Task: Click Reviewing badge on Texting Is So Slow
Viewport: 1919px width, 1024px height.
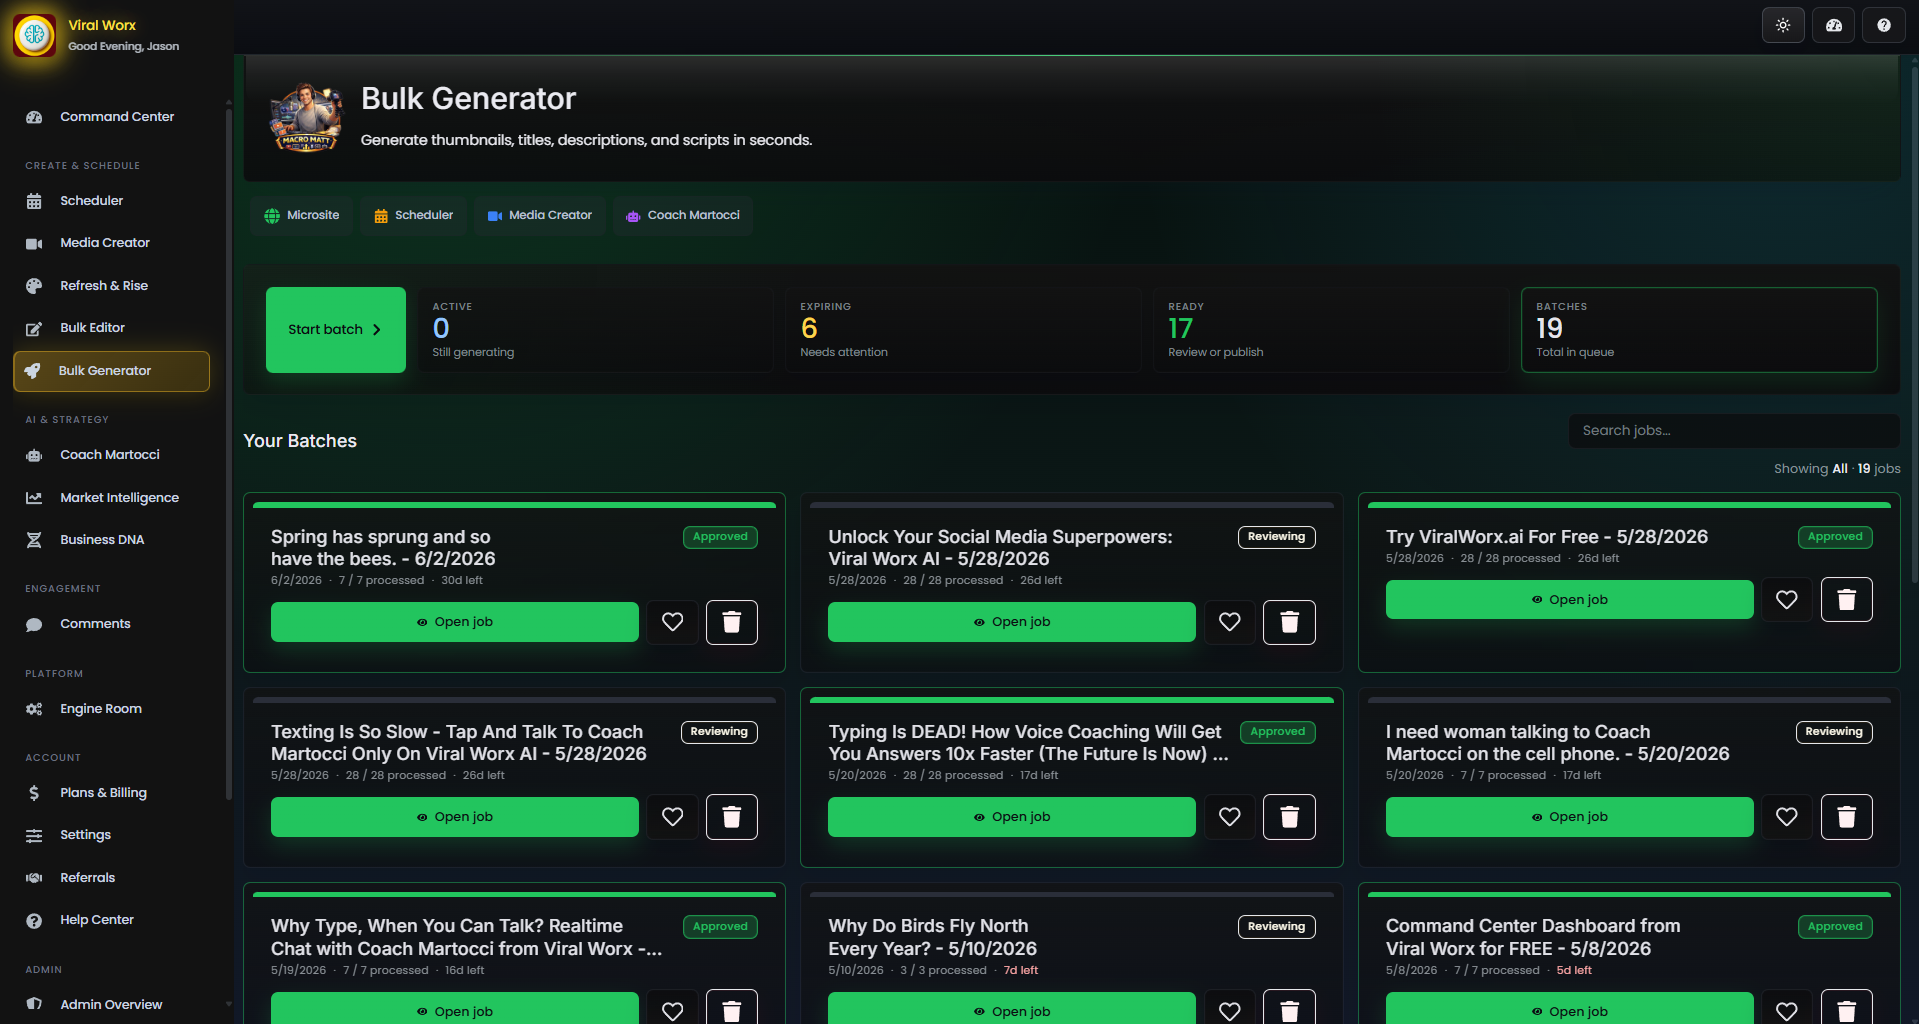Action: coord(719,732)
